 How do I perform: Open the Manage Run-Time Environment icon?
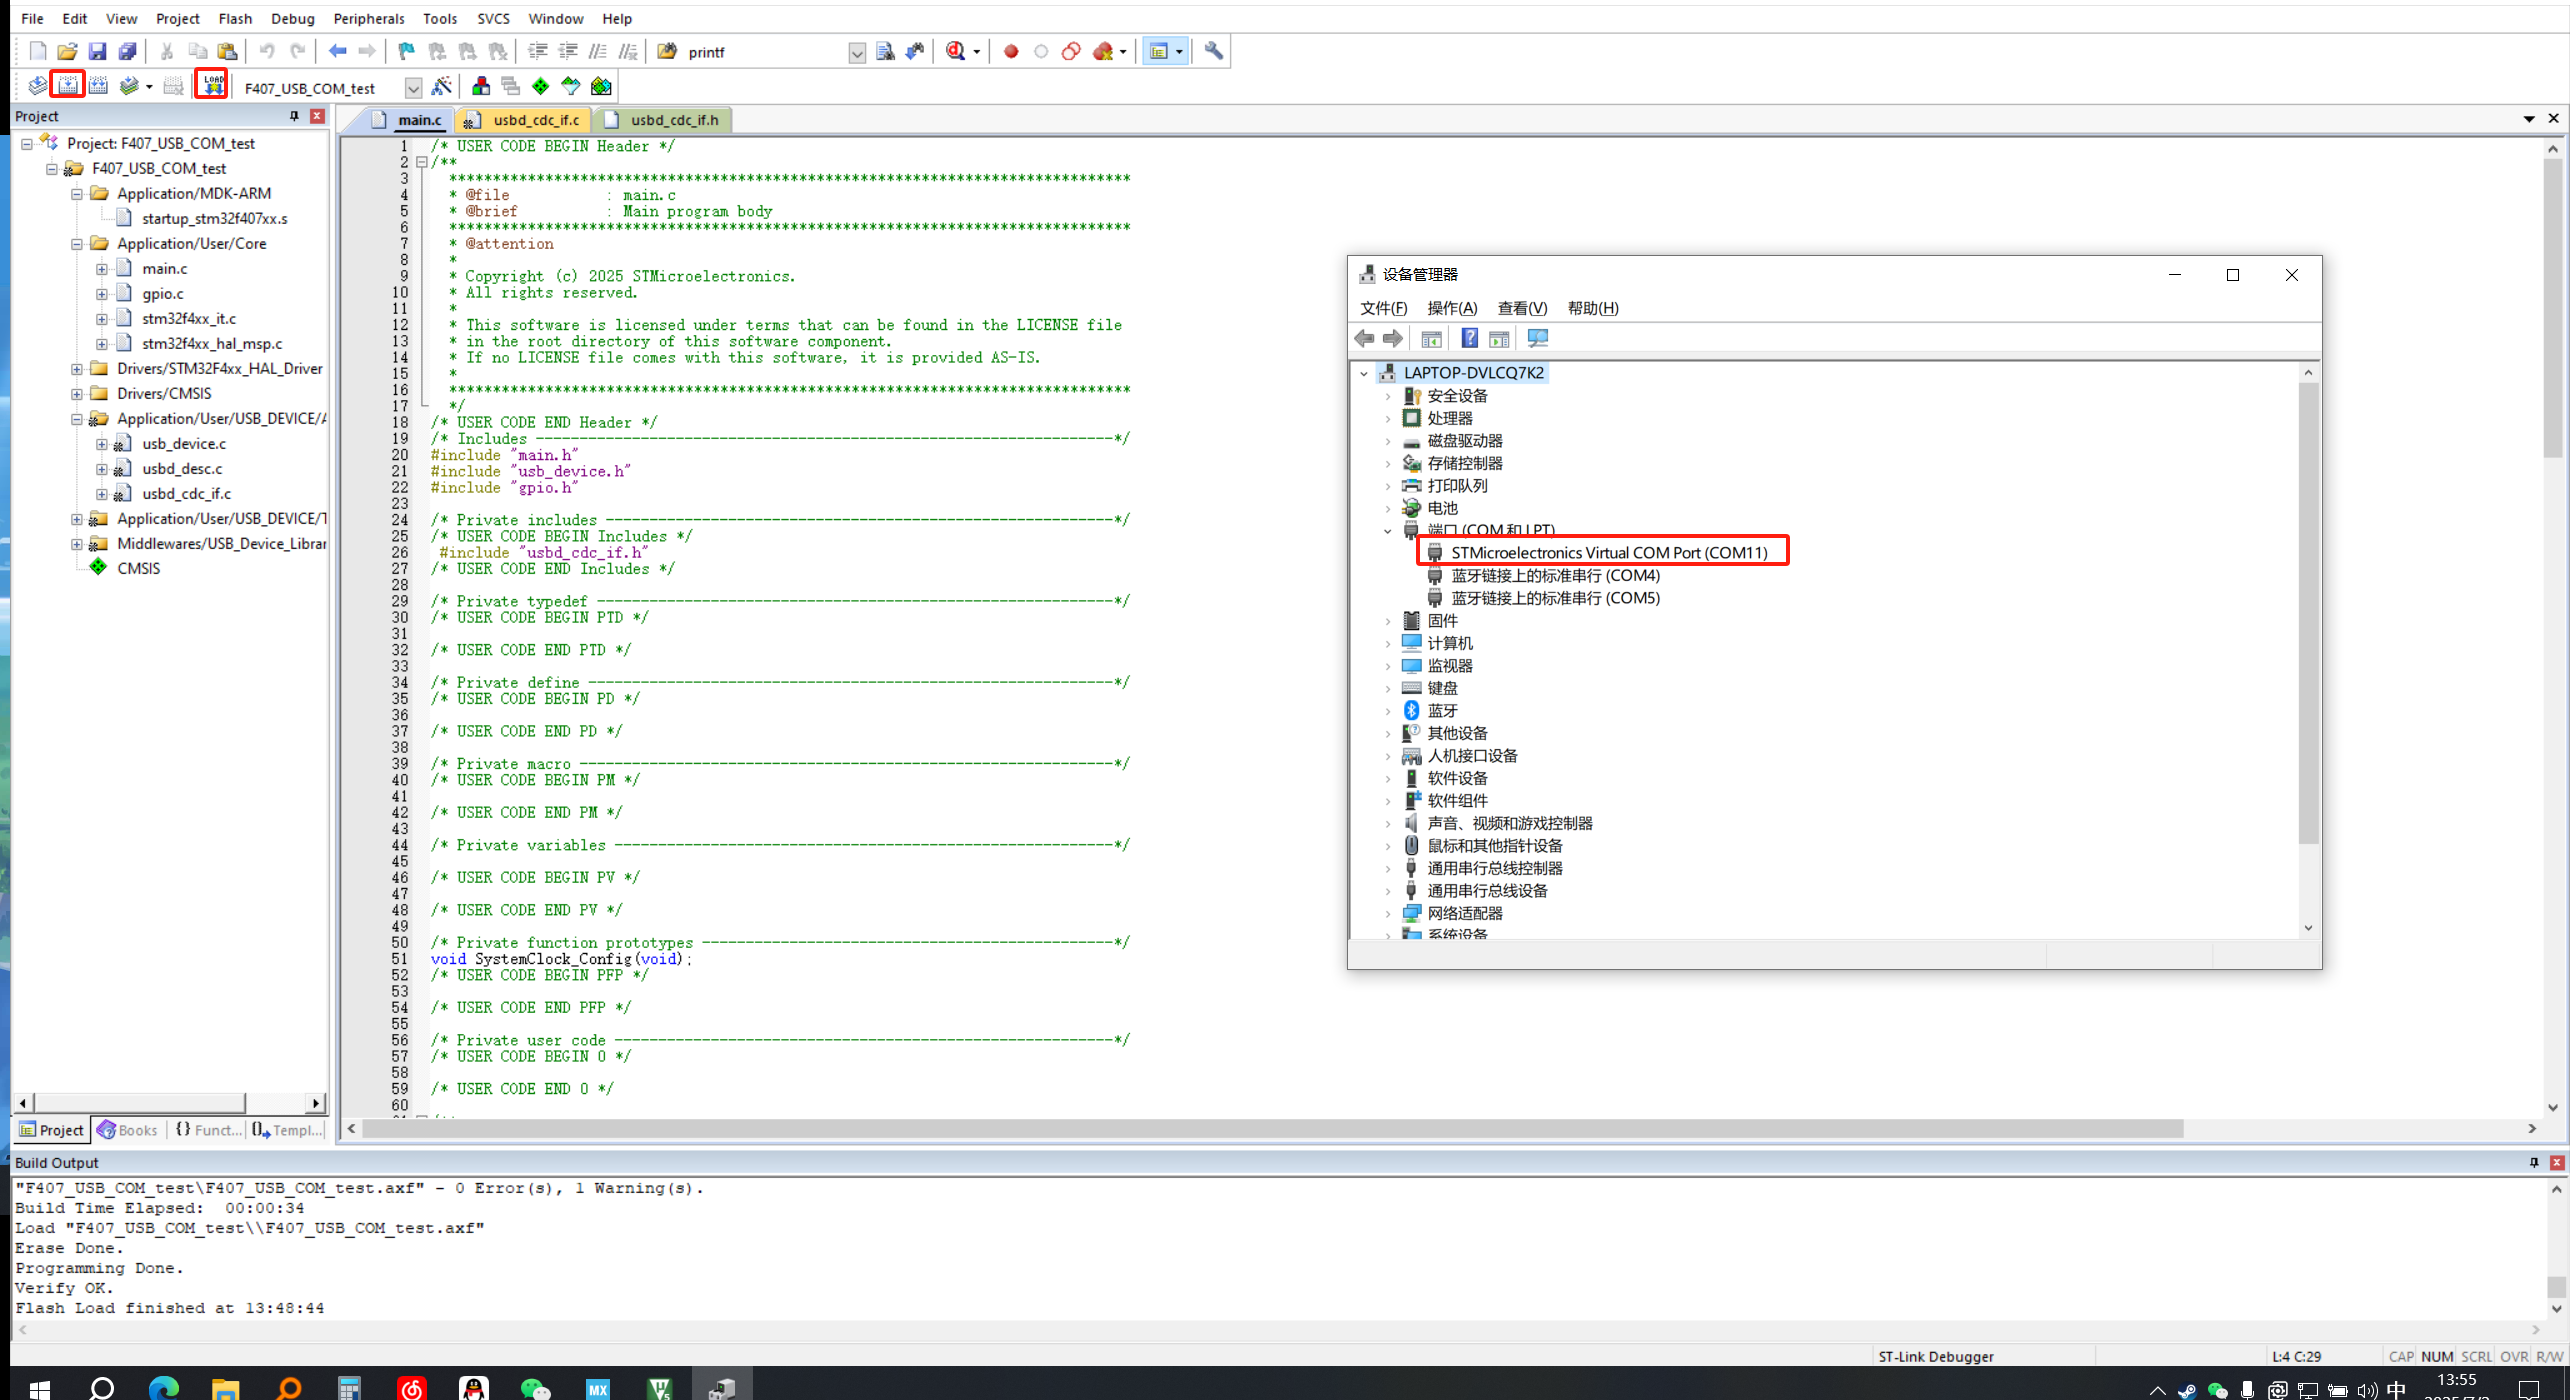point(481,87)
